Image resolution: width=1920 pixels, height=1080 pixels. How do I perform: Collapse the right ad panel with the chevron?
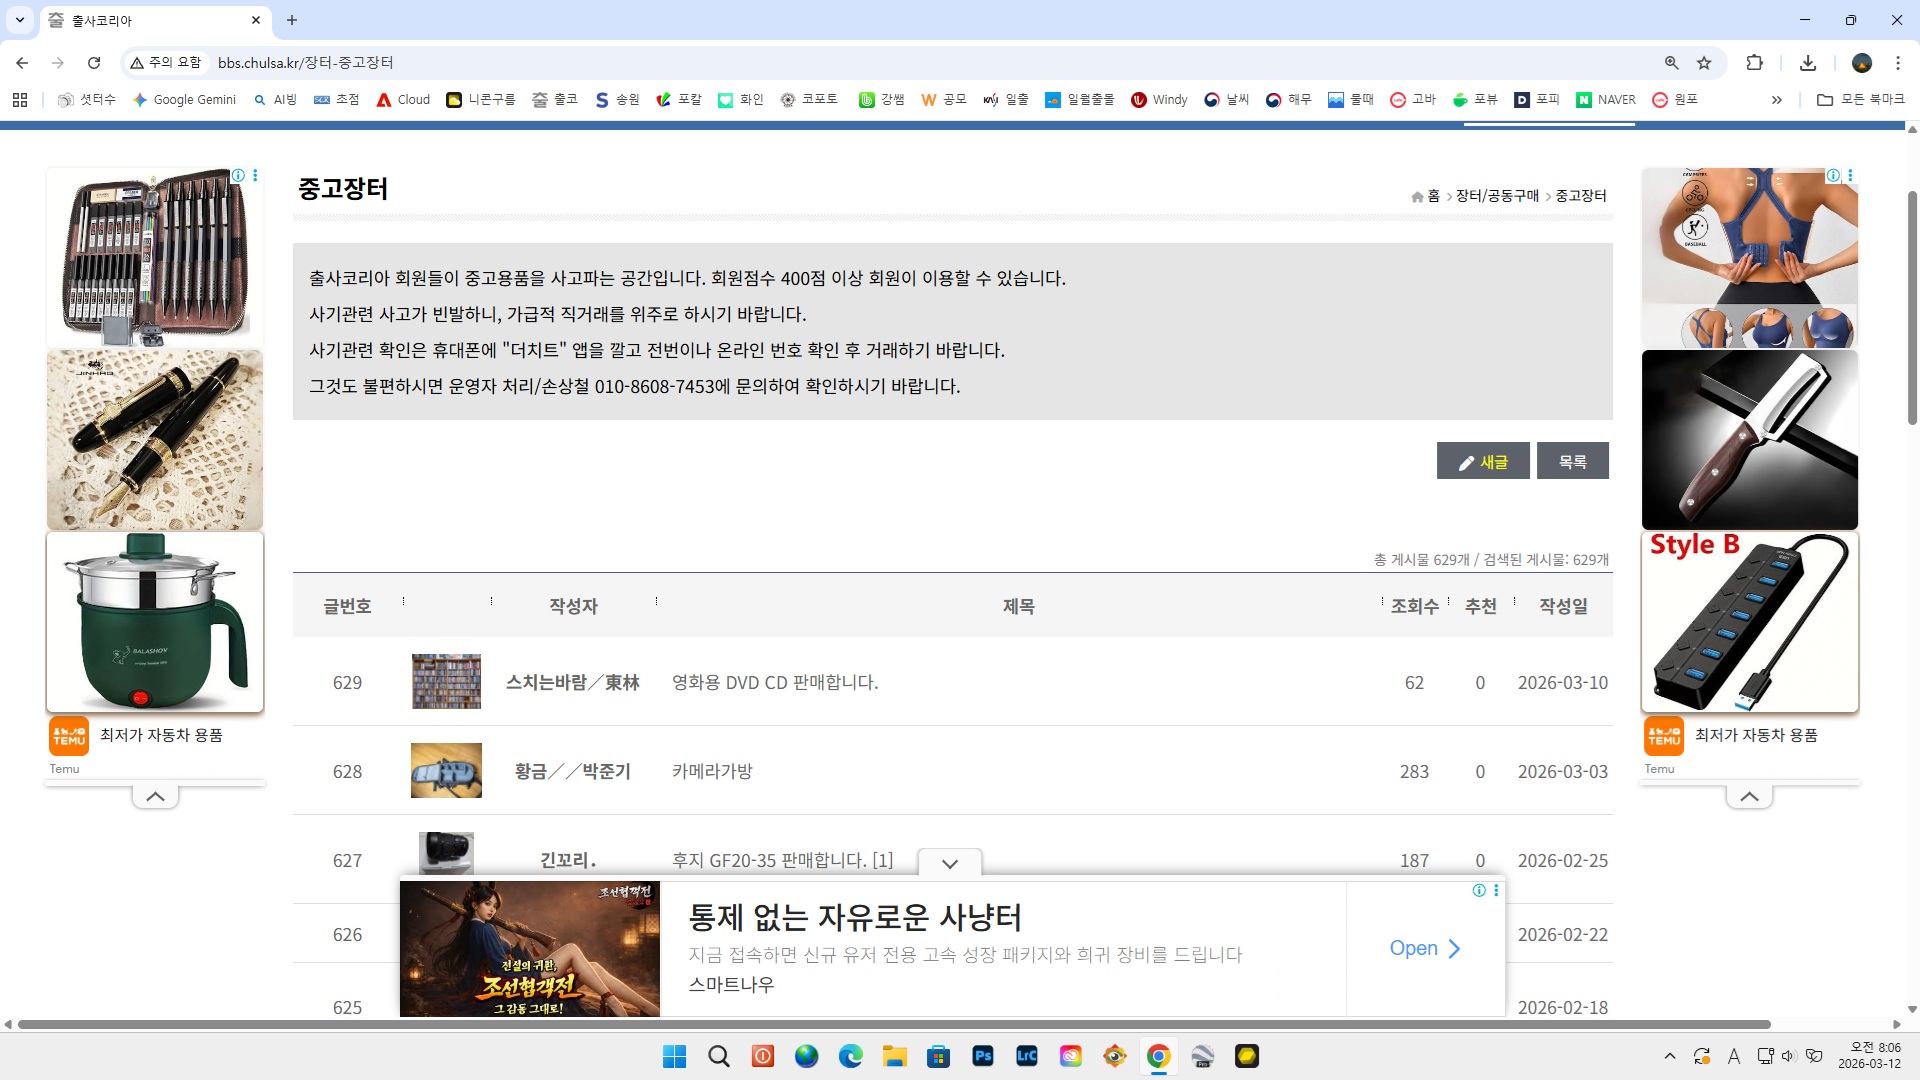click(1749, 797)
